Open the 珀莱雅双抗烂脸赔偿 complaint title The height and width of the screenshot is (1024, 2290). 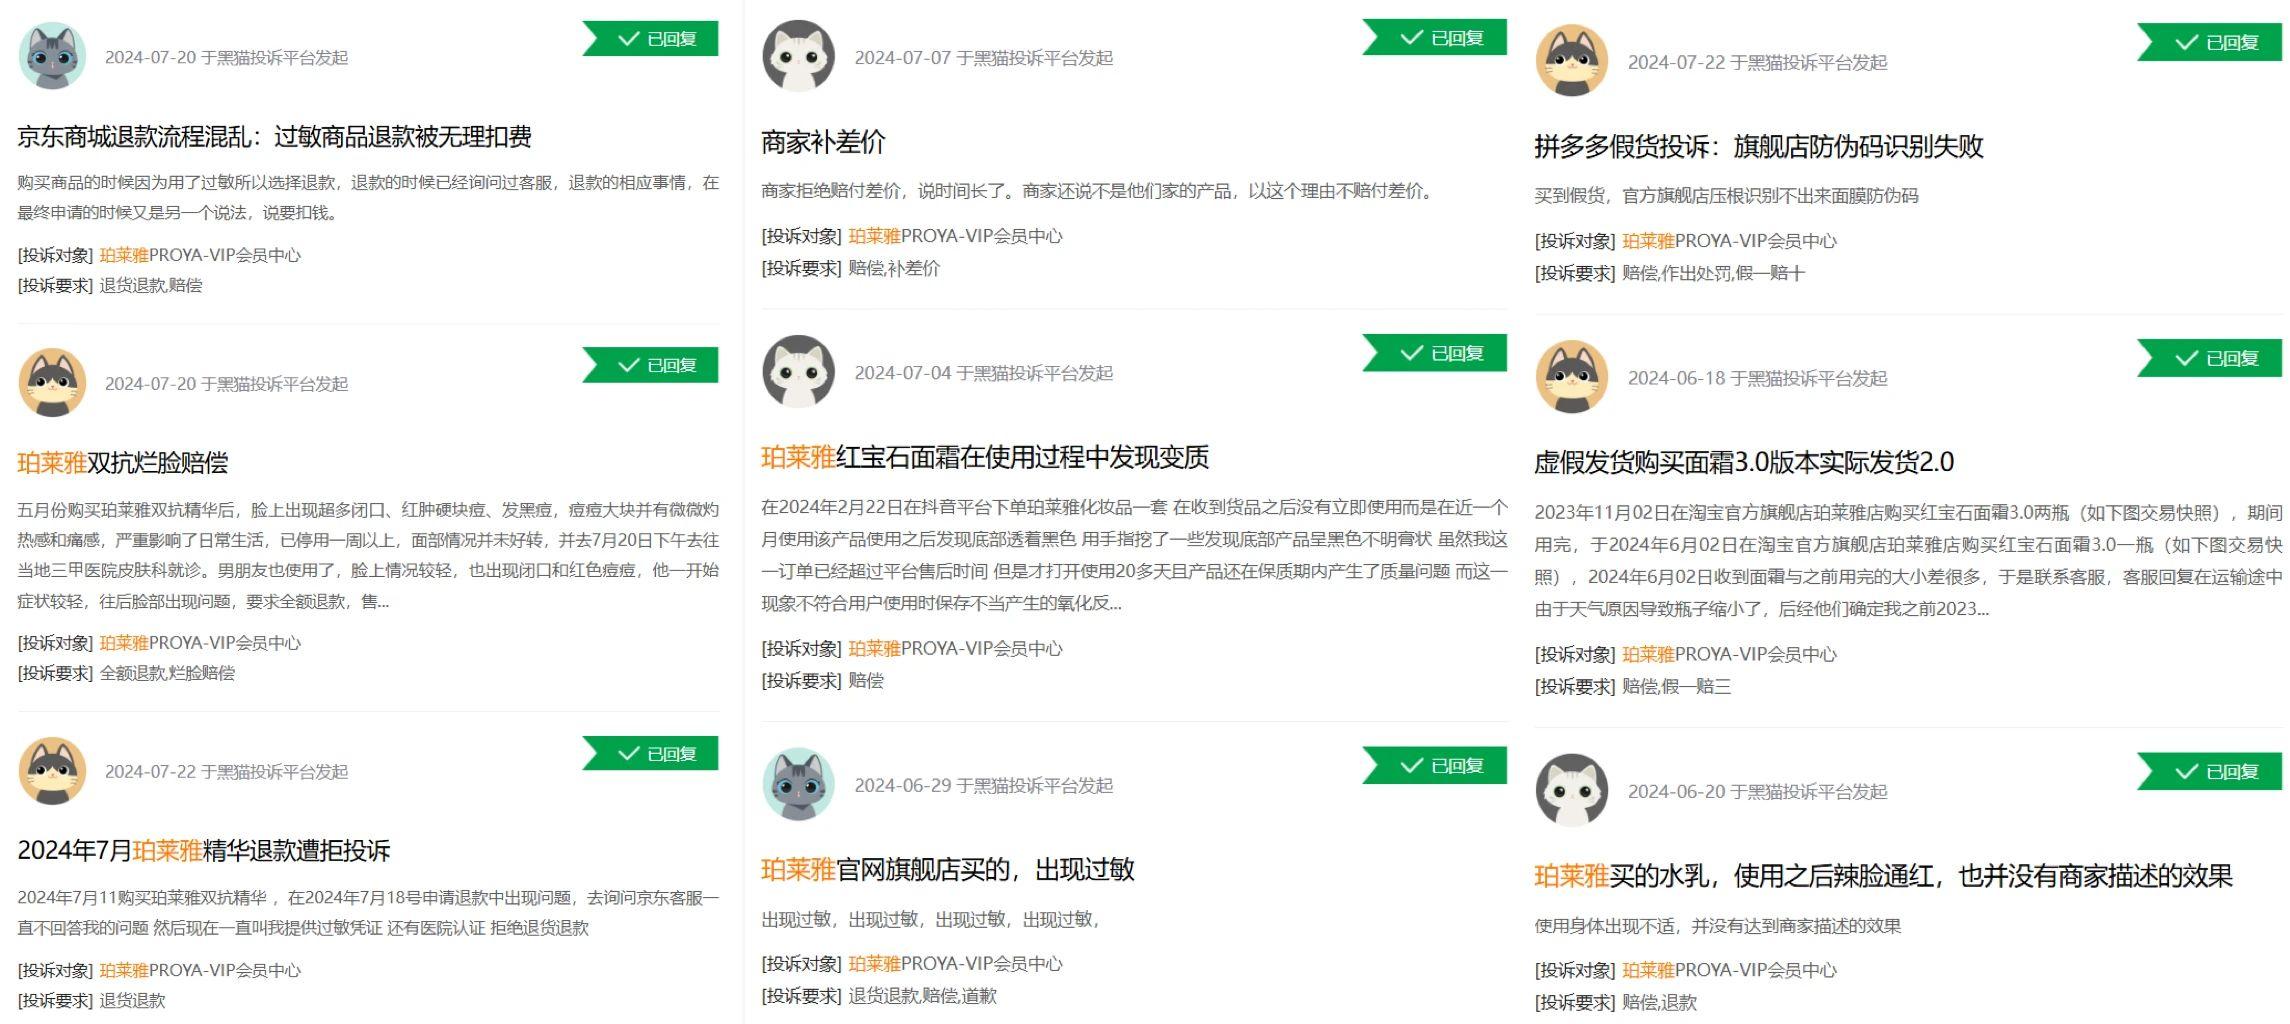(x=122, y=463)
